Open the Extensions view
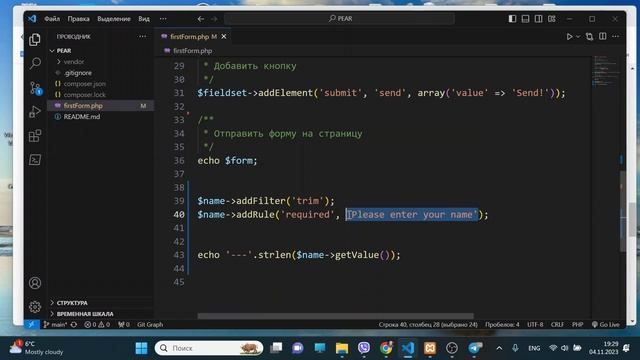The width and height of the screenshot is (640, 360). click(35, 136)
